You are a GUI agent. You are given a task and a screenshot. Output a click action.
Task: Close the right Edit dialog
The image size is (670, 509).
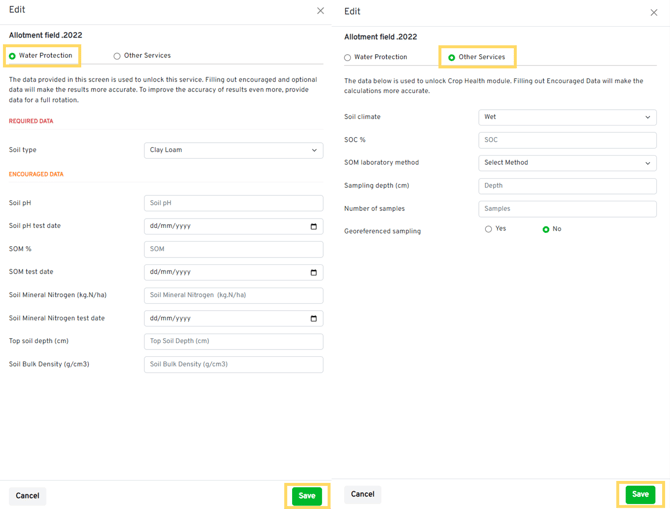pos(654,13)
